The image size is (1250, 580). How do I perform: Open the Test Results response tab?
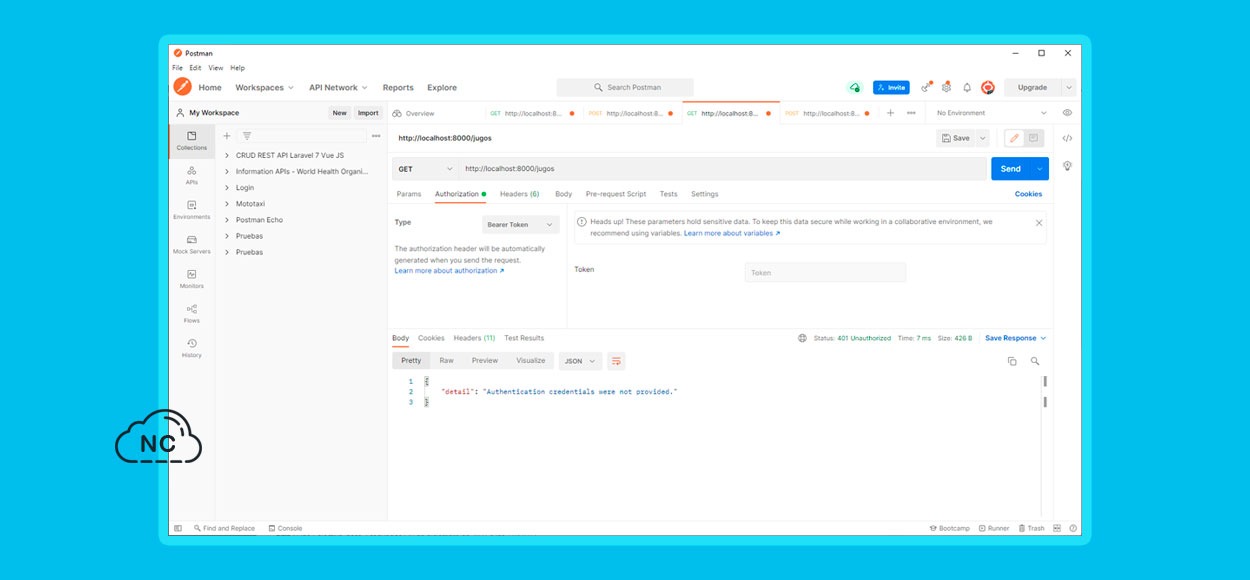click(x=524, y=338)
